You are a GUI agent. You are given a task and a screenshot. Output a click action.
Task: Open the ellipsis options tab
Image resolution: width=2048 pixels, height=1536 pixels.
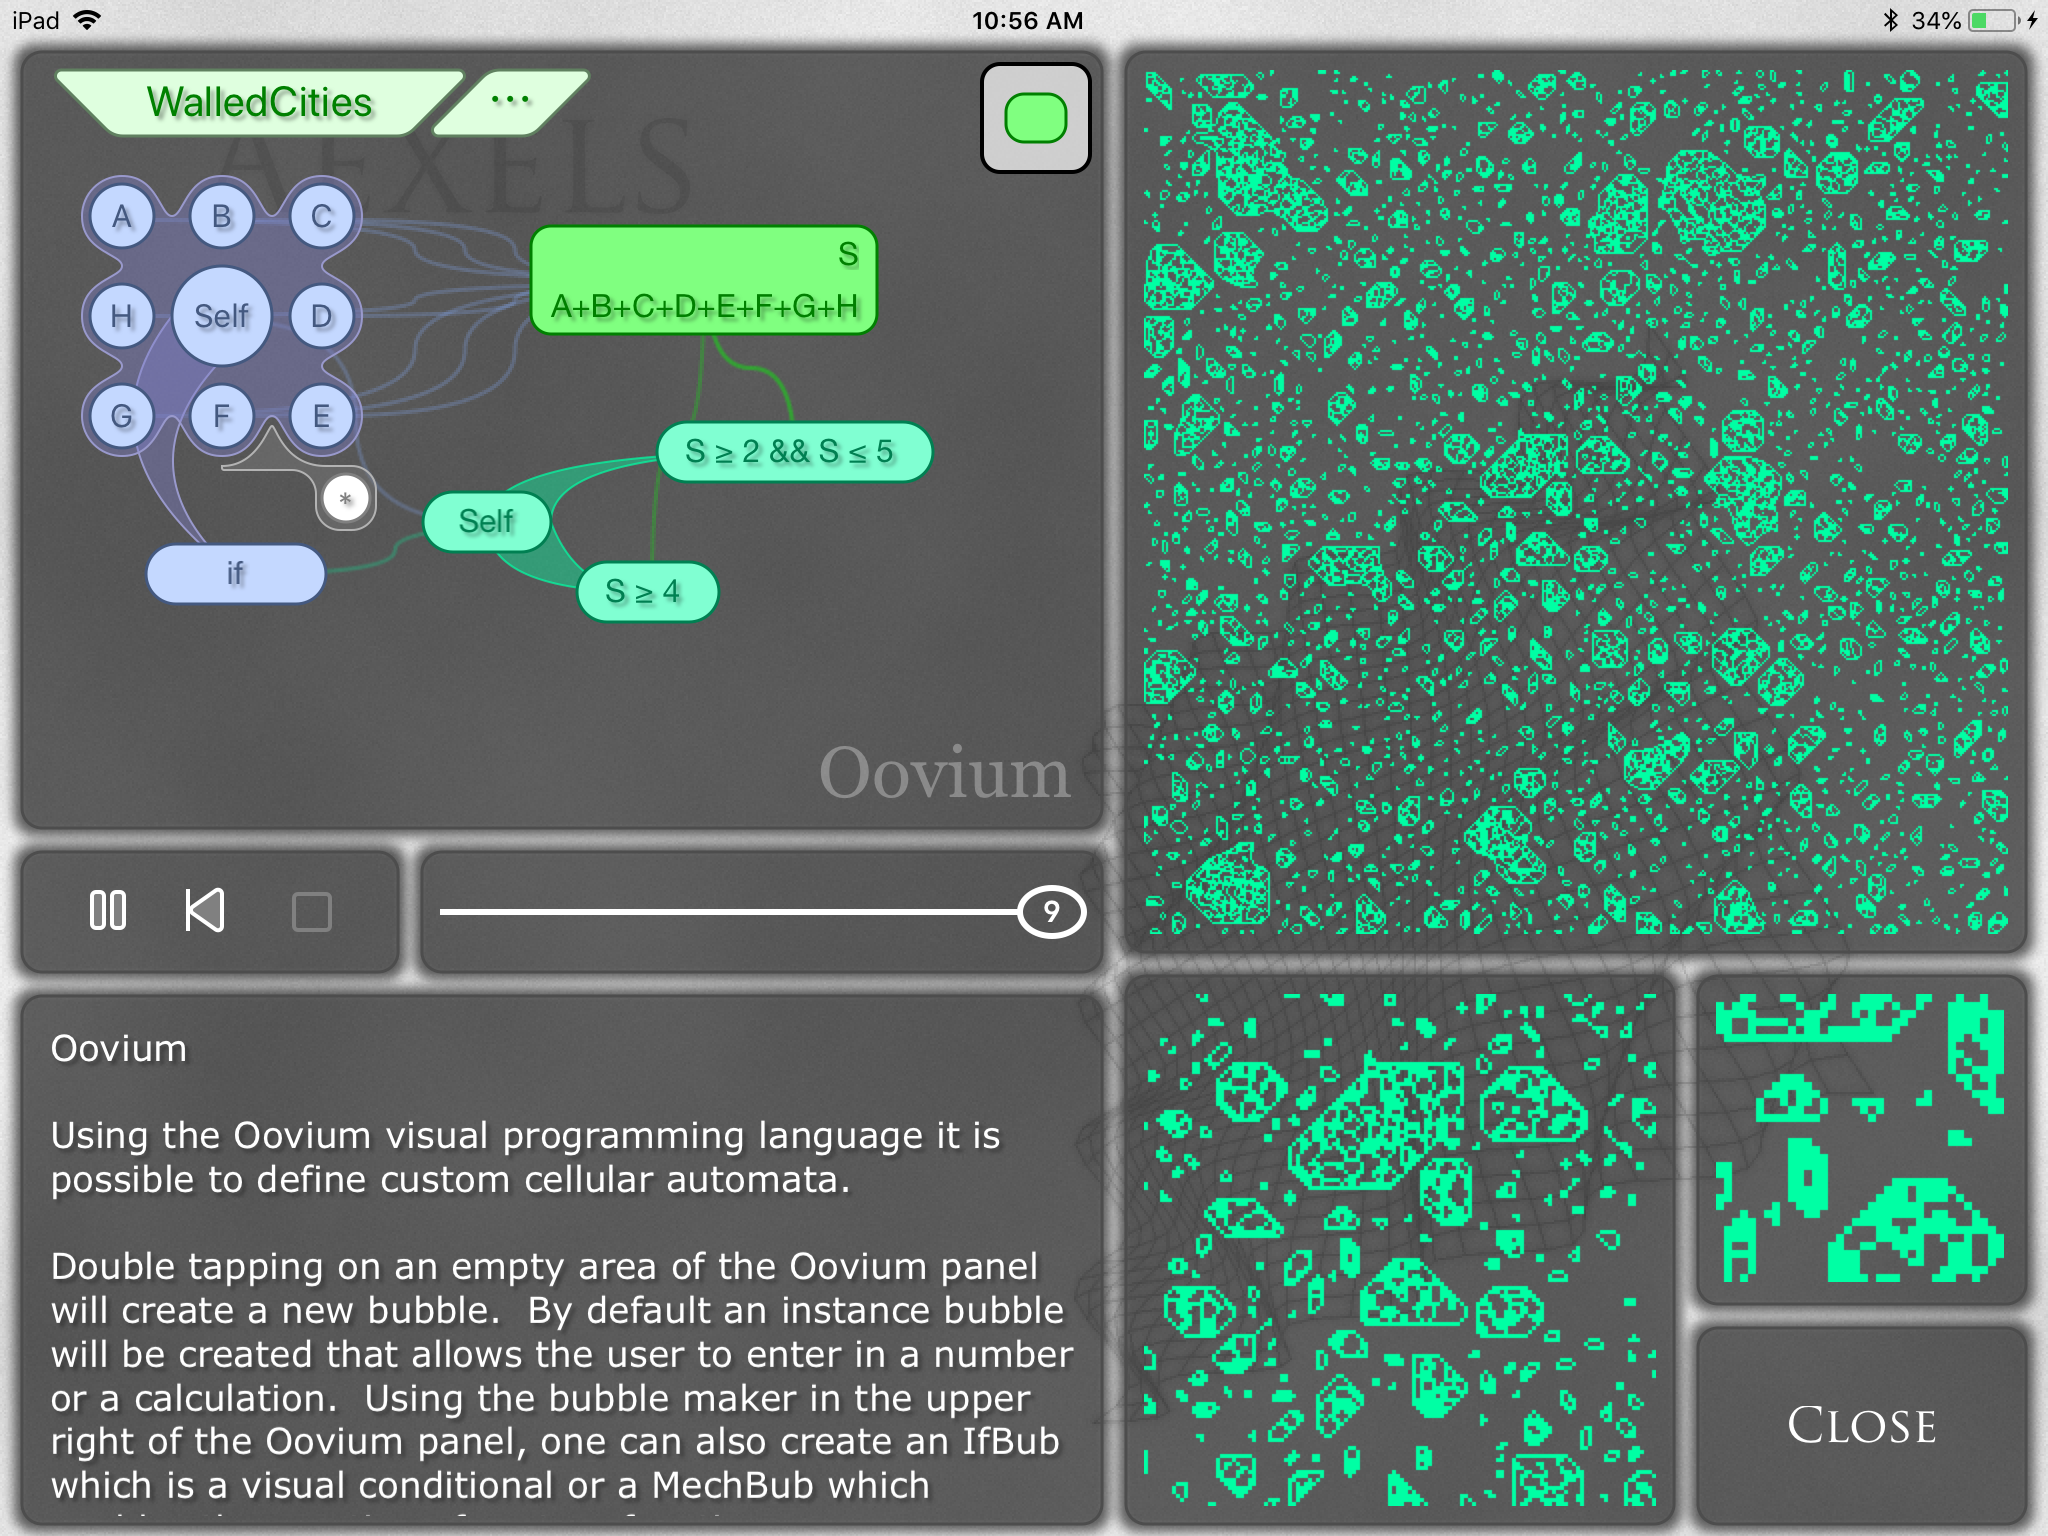tap(511, 101)
